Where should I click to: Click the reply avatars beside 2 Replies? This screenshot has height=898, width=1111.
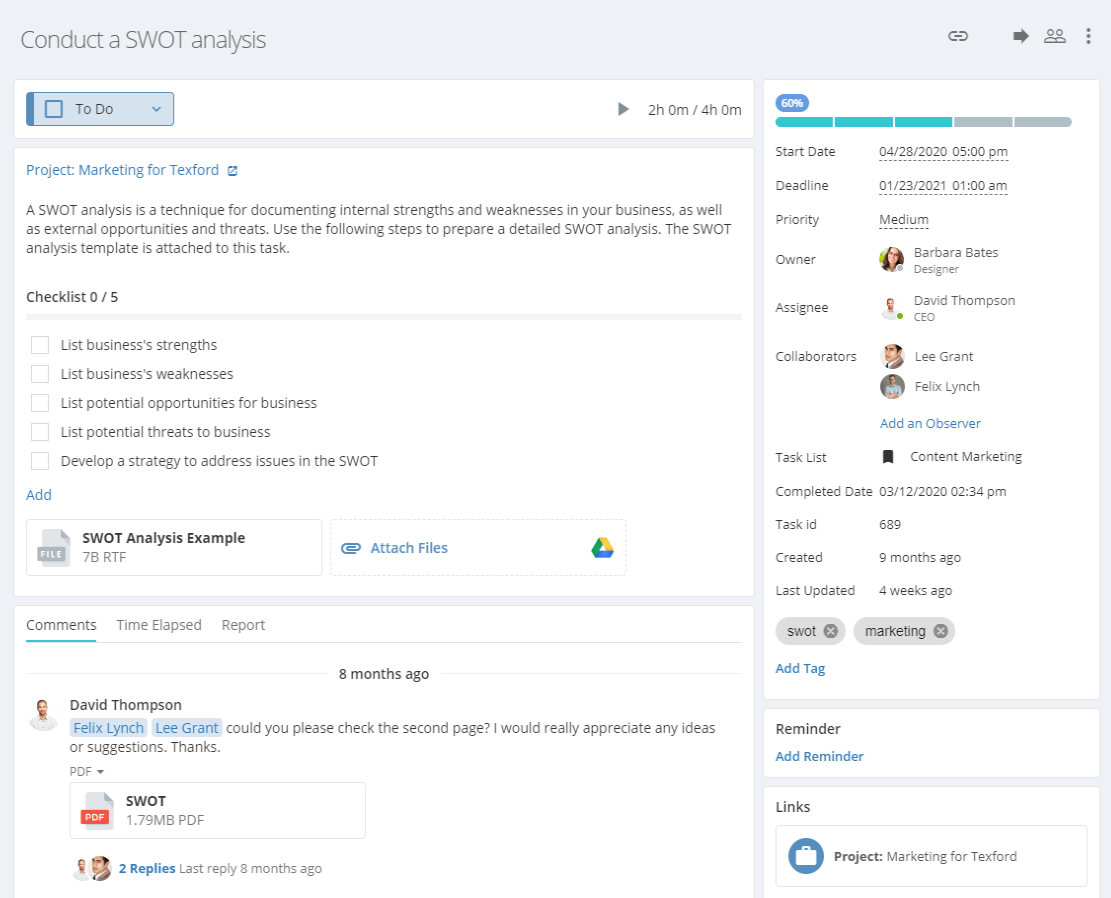(93, 868)
